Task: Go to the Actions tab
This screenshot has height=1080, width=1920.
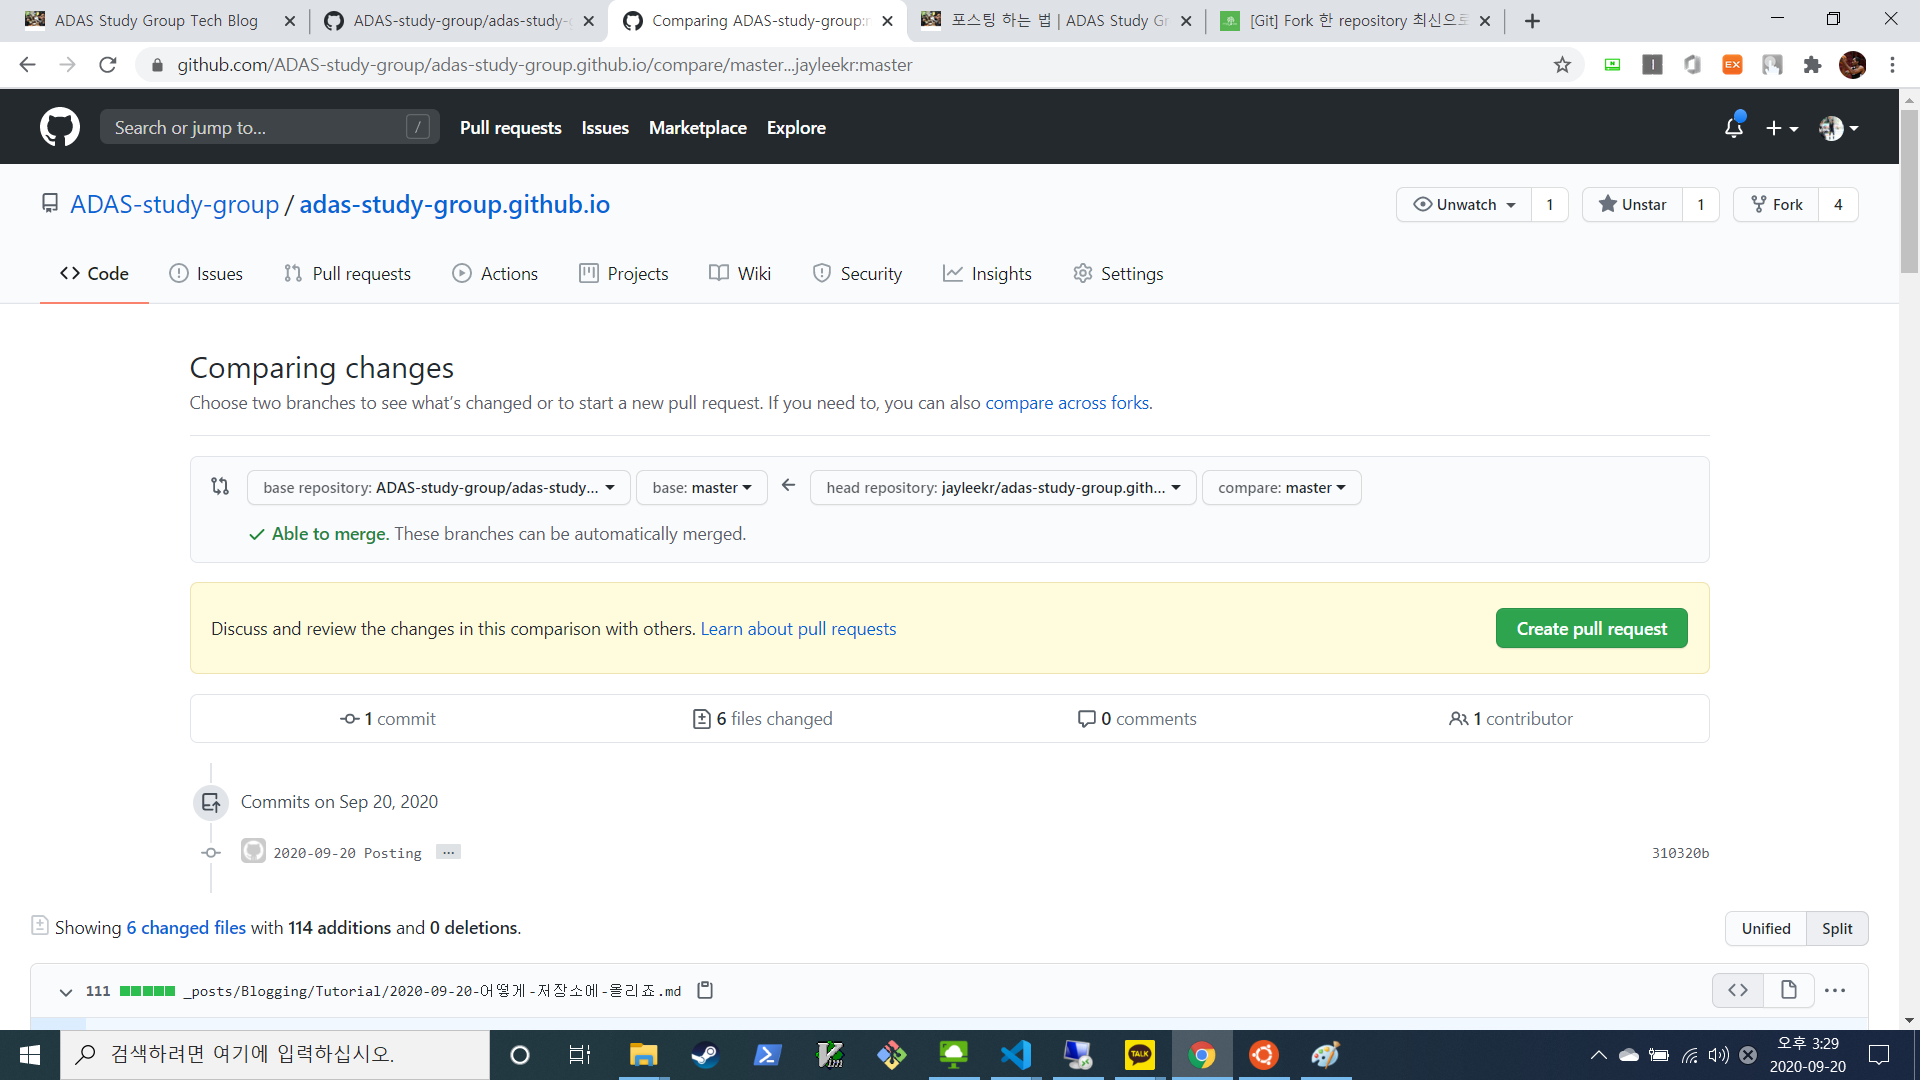Action: pos(495,273)
